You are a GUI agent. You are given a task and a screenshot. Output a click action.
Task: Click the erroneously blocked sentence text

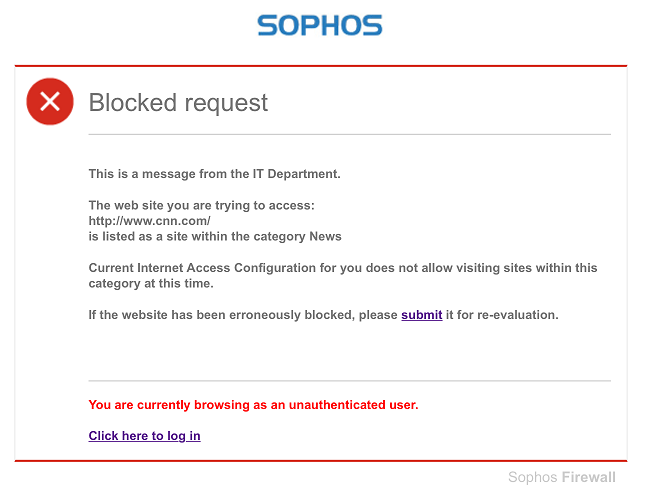click(x=323, y=315)
